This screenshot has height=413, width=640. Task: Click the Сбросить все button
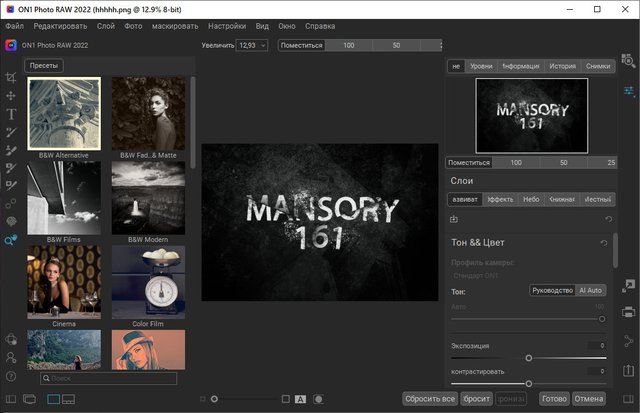(x=430, y=398)
